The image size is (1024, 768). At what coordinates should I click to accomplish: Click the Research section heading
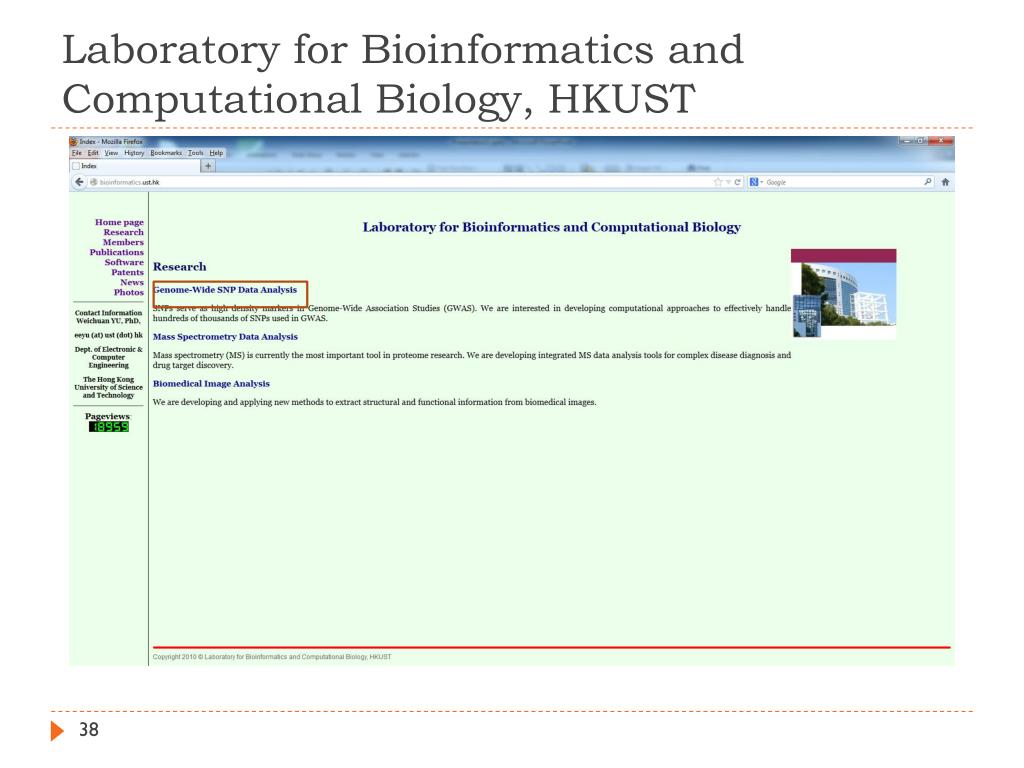click(180, 266)
